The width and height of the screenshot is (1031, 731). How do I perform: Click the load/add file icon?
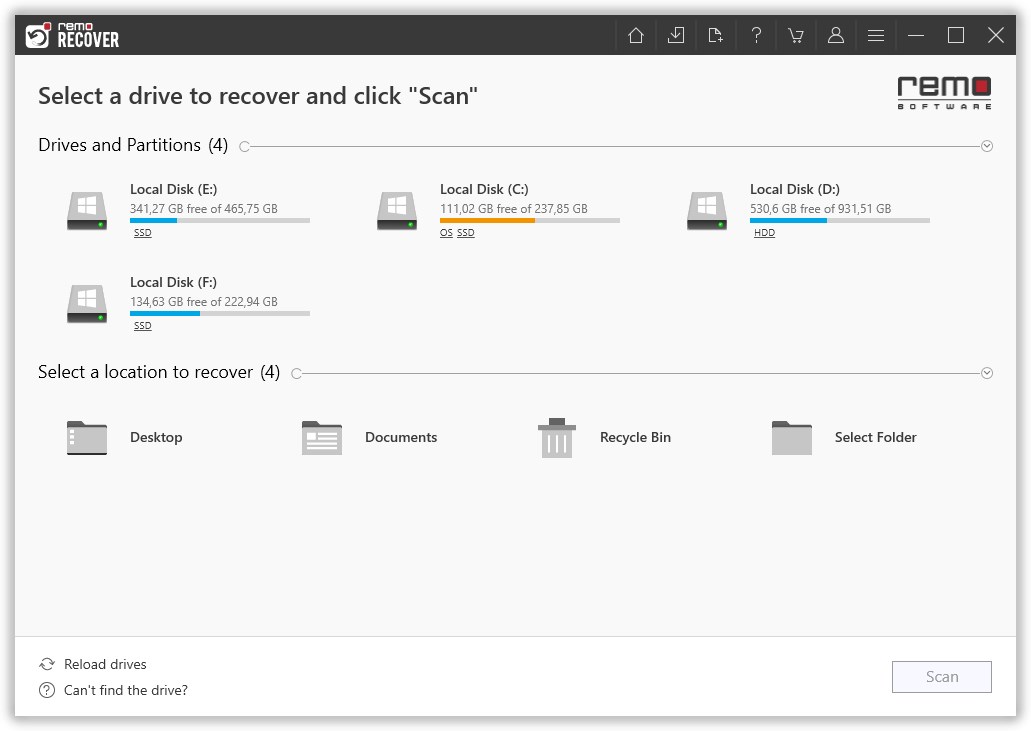[x=716, y=36]
